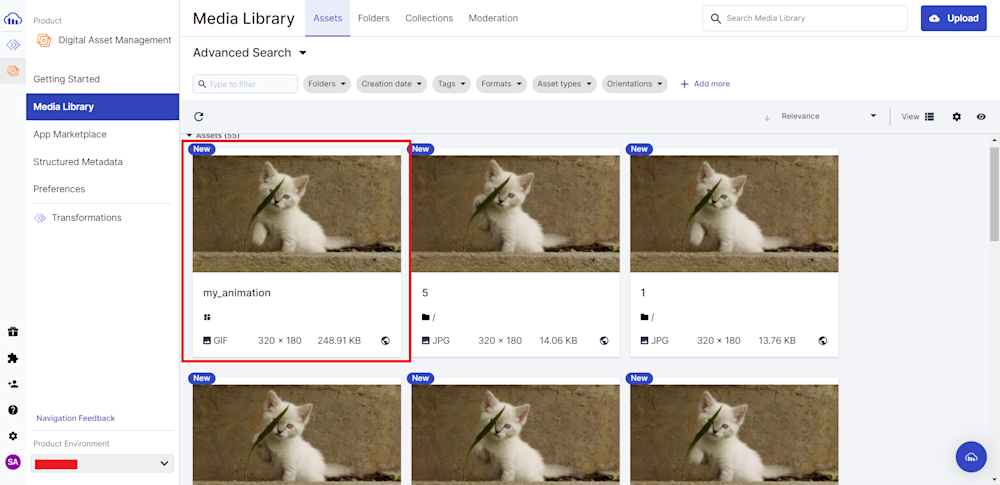Collapse the Assets (55) section triangle
Image resolution: width=1000 pixels, height=485 pixels.
(189, 136)
